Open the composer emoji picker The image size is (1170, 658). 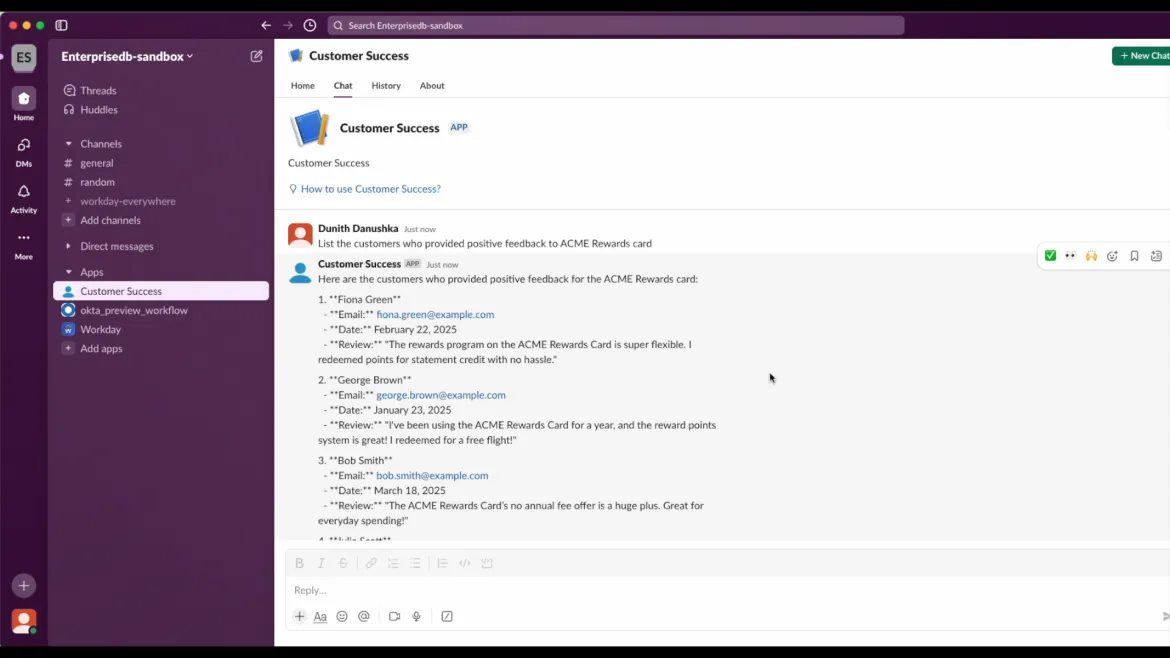pos(342,616)
